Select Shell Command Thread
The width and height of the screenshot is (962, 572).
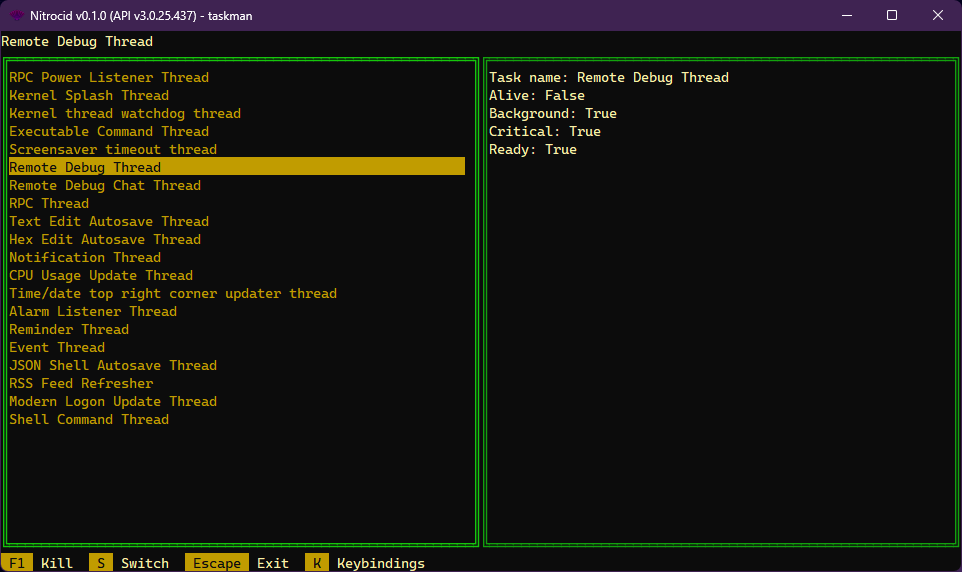point(89,419)
